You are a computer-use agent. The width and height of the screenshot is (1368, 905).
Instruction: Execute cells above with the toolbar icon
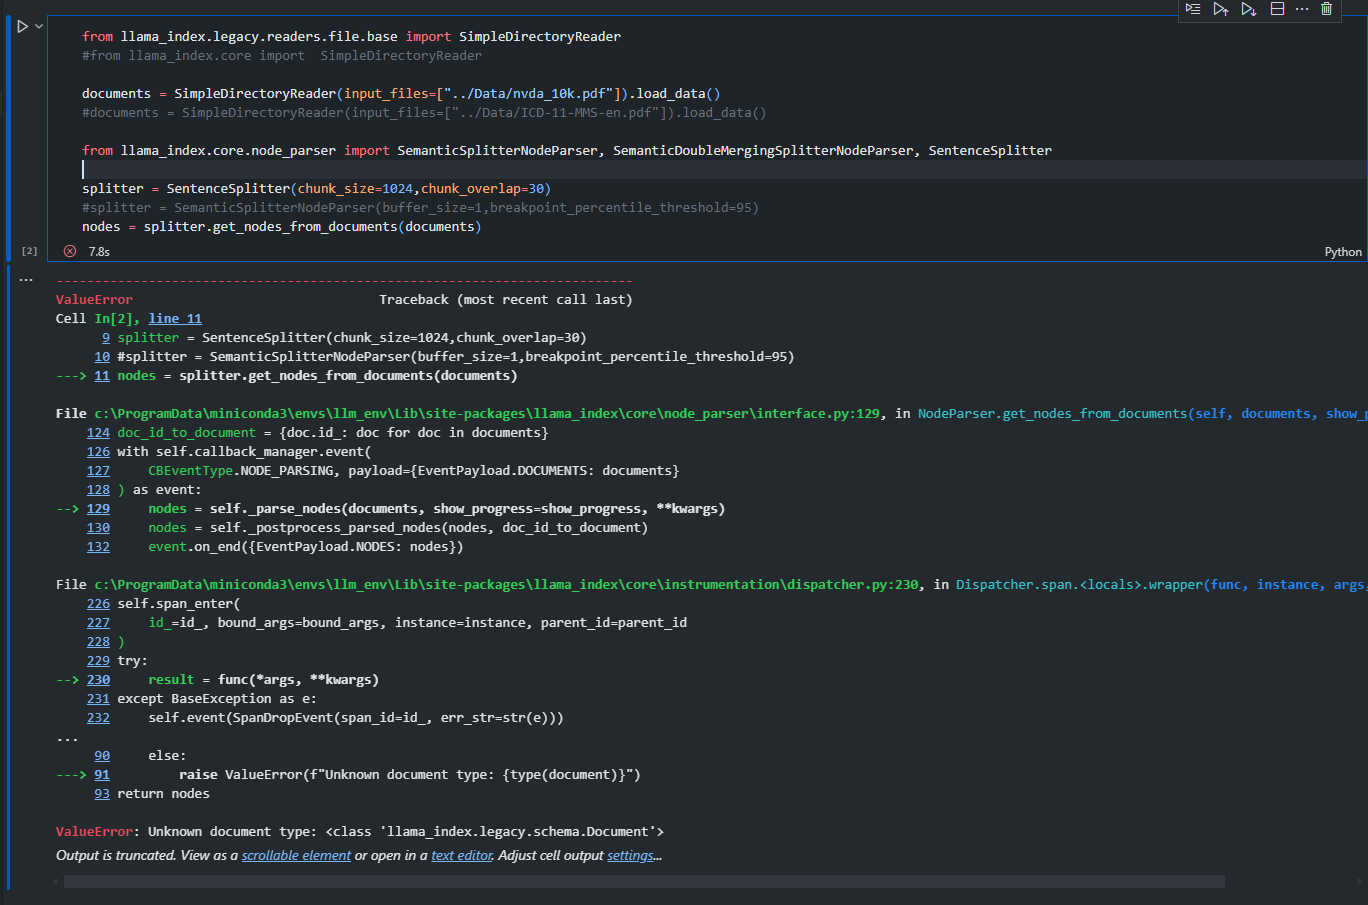(x=1221, y=9)
